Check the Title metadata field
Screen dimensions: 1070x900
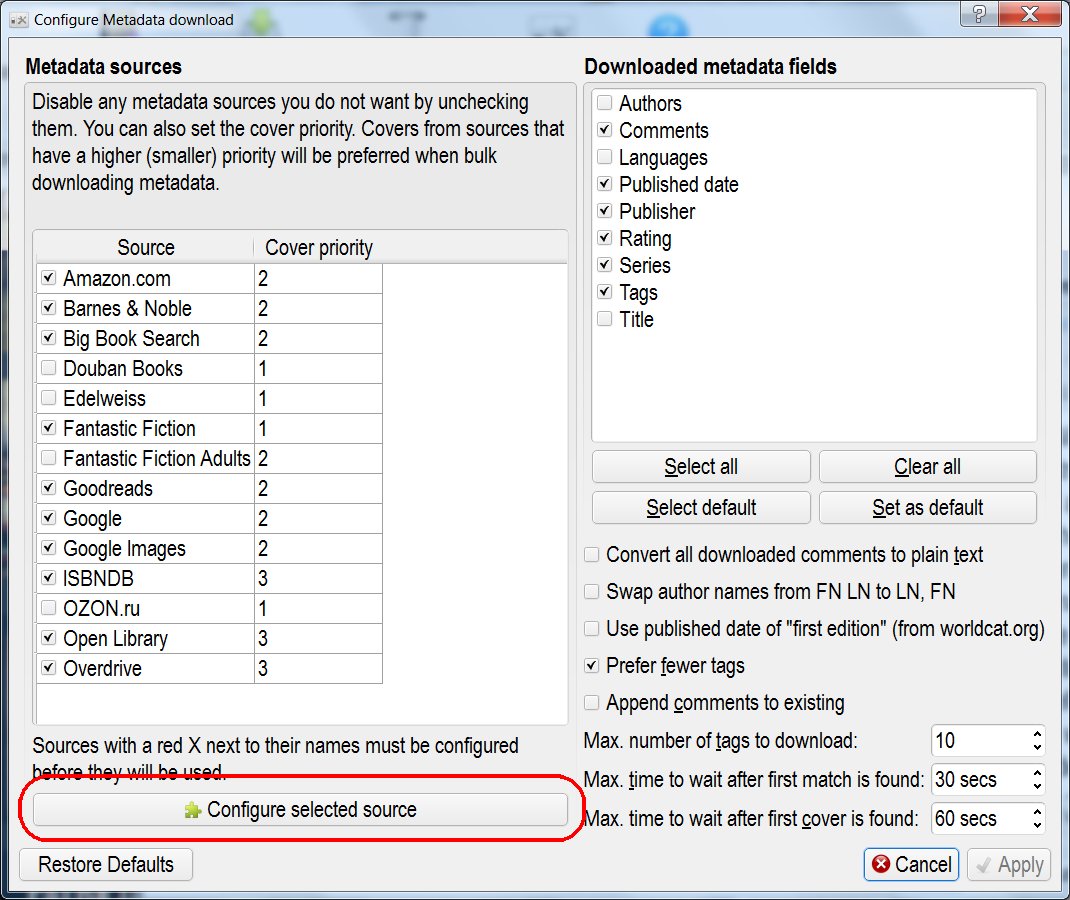click(x=605, y=319)
